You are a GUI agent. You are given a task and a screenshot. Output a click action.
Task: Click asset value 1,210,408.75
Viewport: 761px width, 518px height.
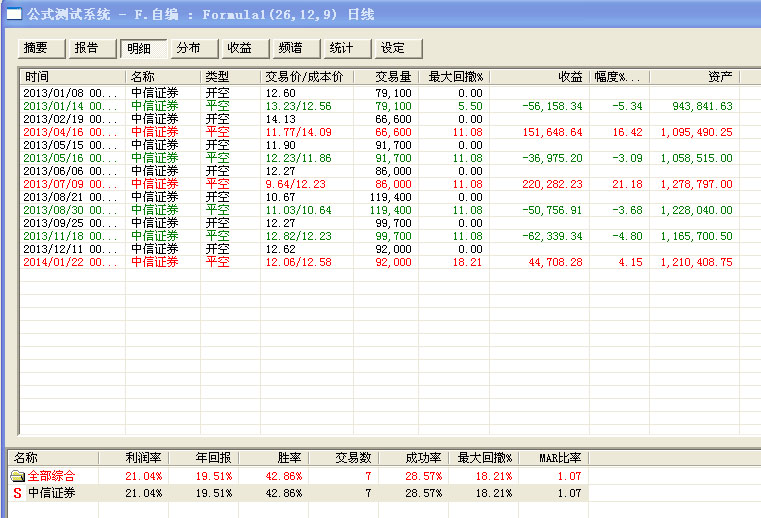696,262
